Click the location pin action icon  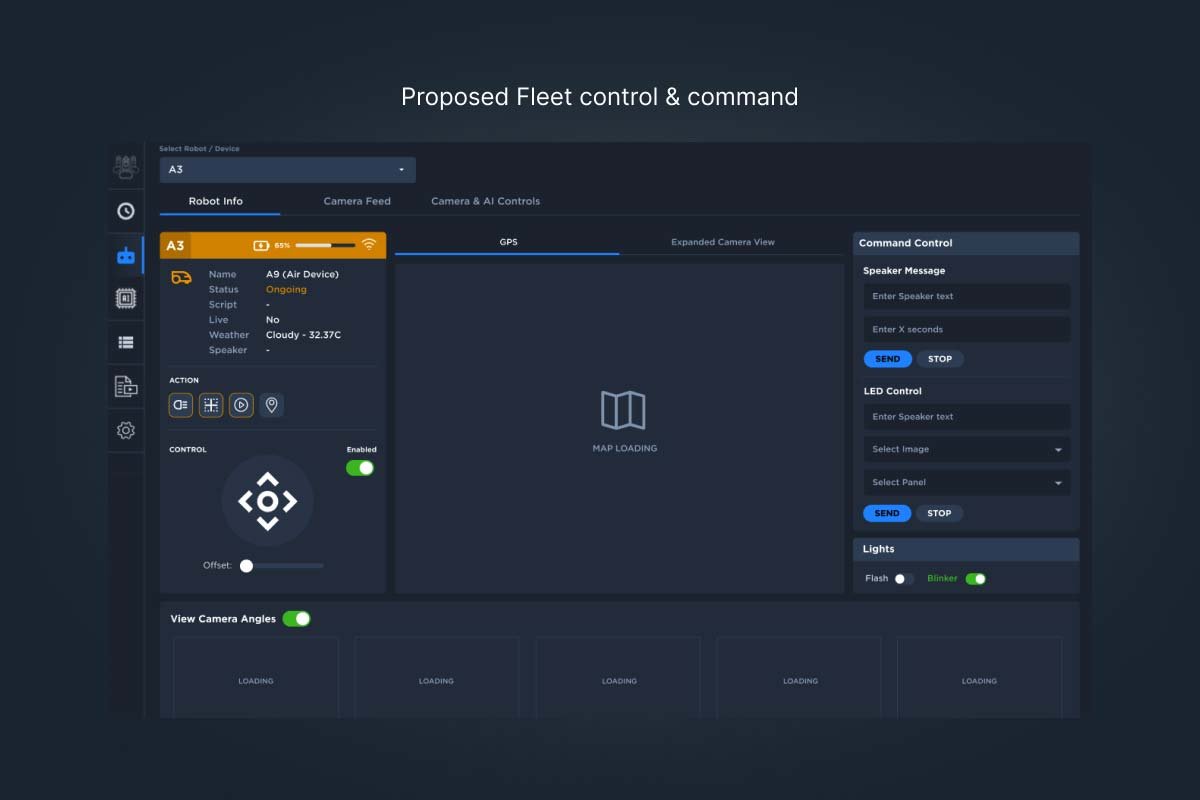[x=271, y=405]
